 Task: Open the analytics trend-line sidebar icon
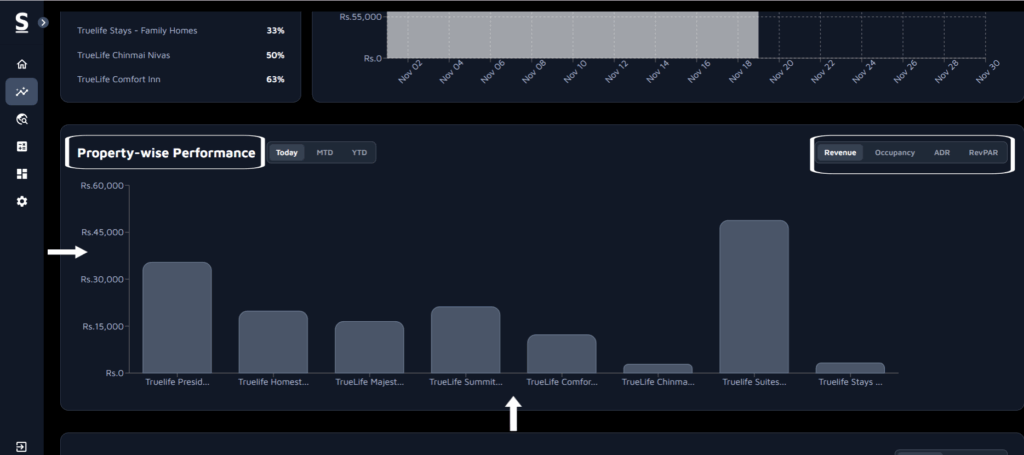coord(22,92)
